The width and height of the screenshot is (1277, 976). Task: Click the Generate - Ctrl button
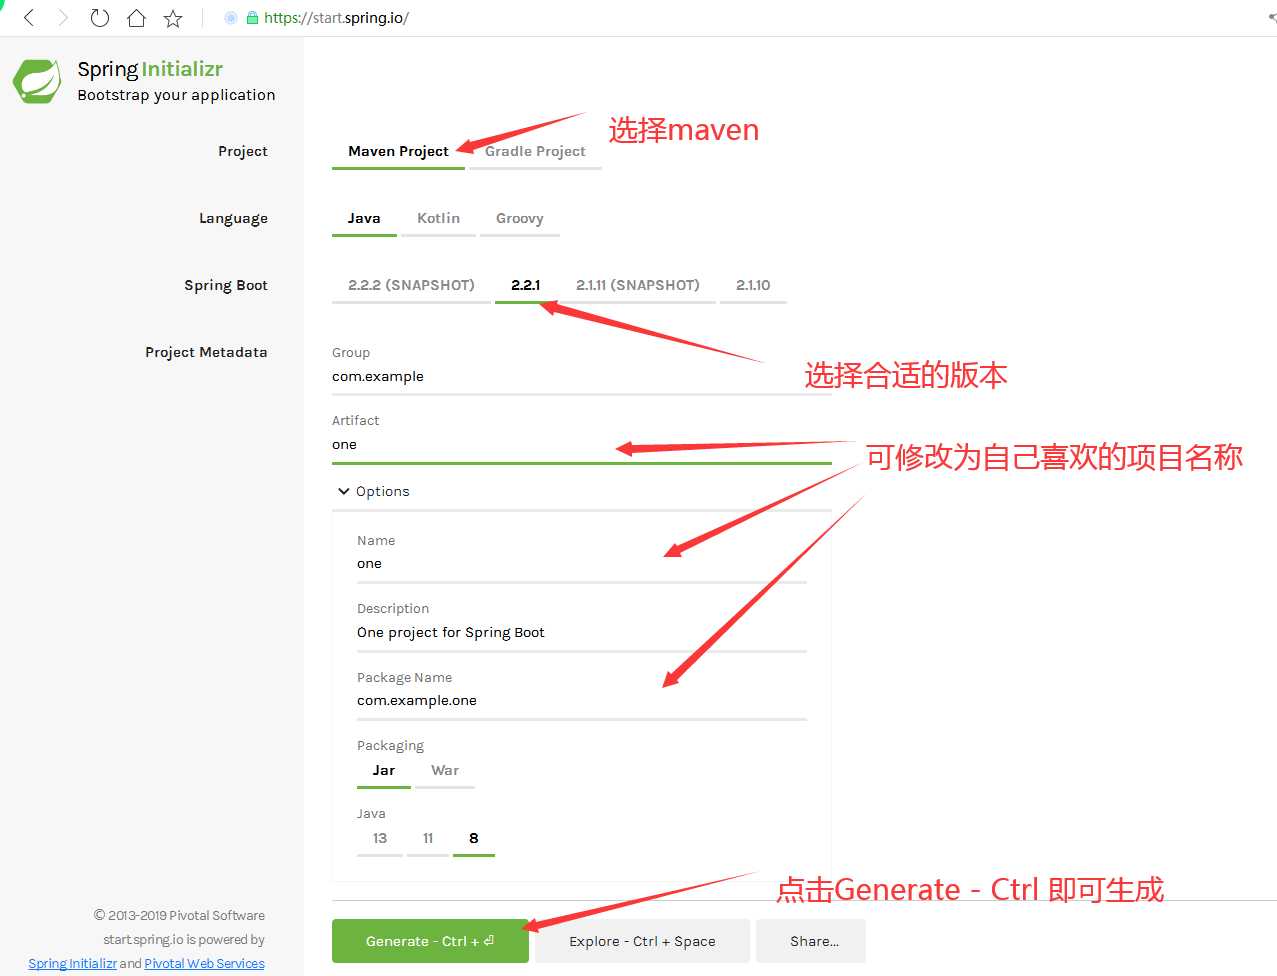coord(430,941)
